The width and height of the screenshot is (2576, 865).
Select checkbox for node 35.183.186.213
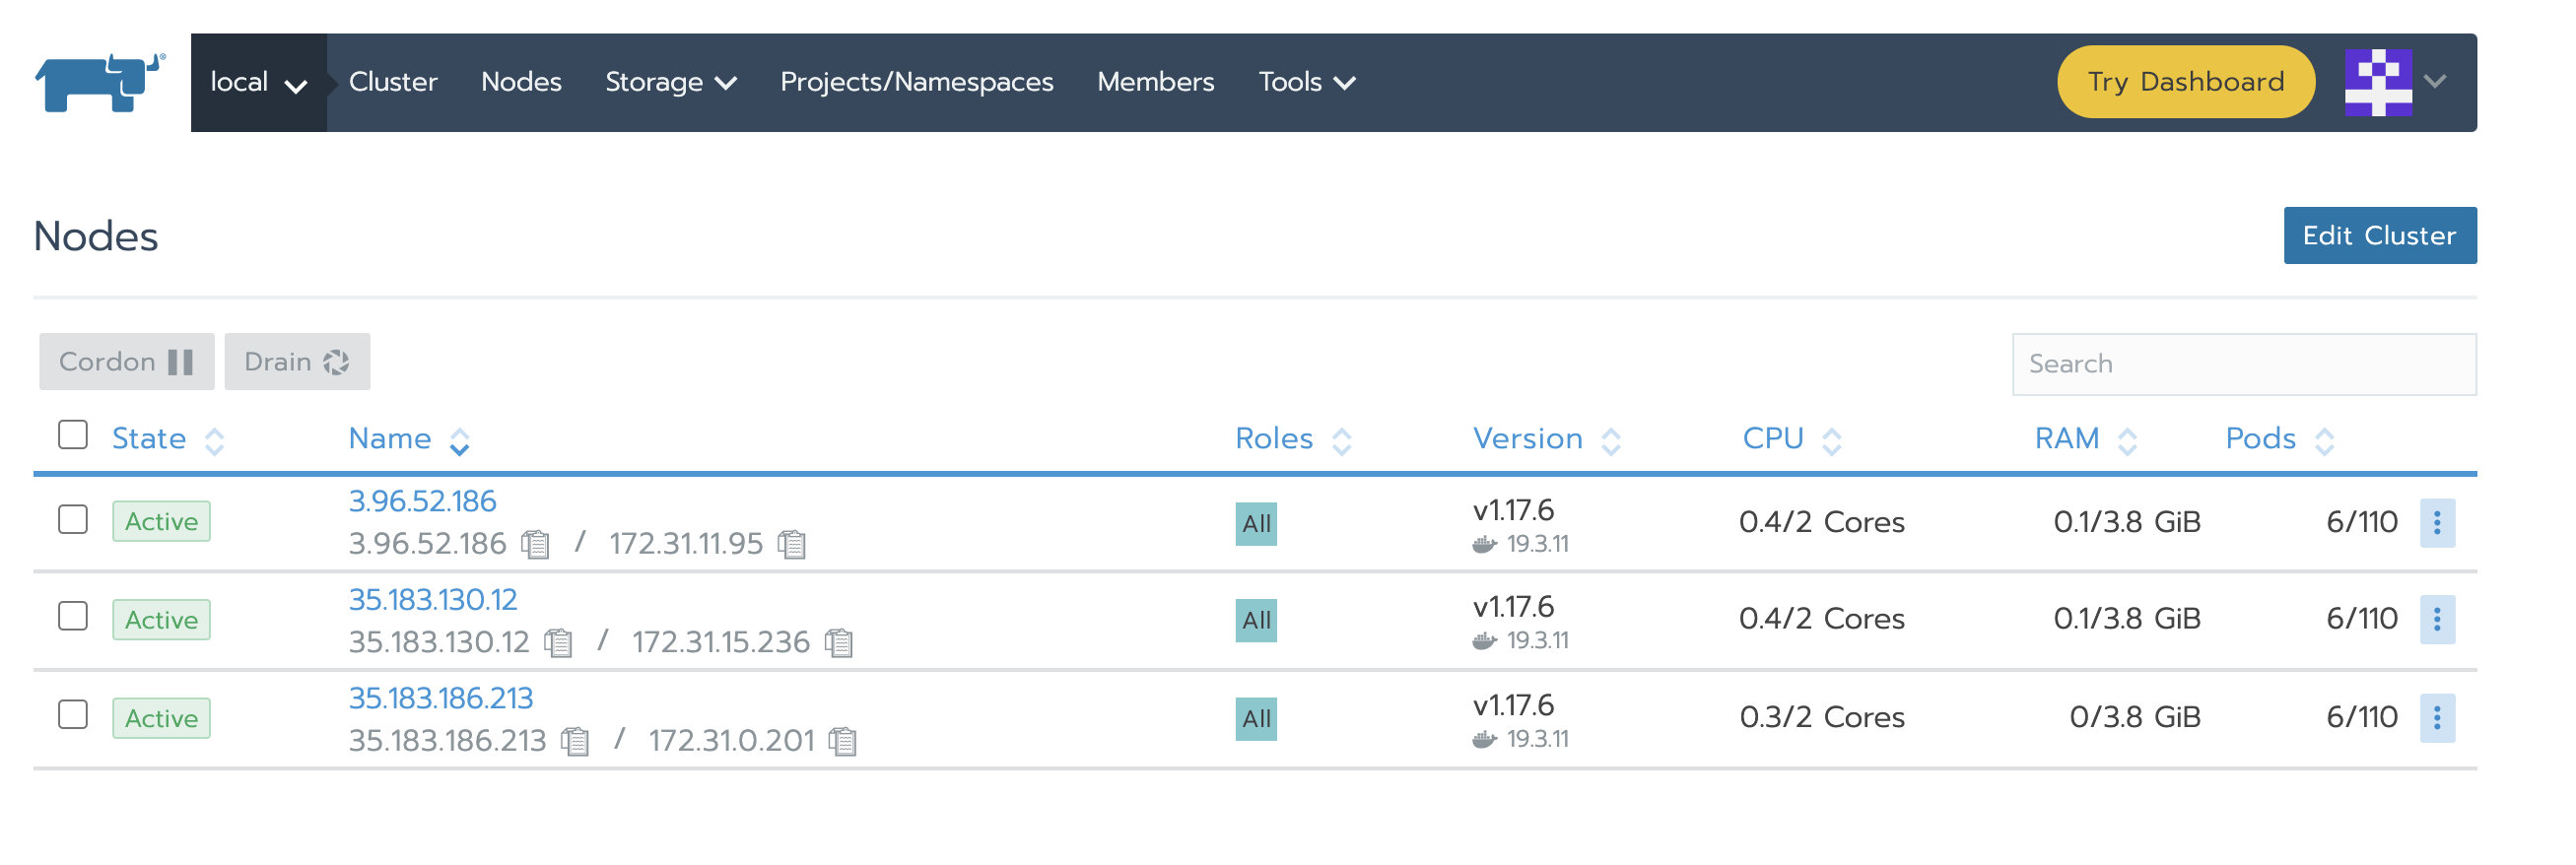tap(73, 715)
